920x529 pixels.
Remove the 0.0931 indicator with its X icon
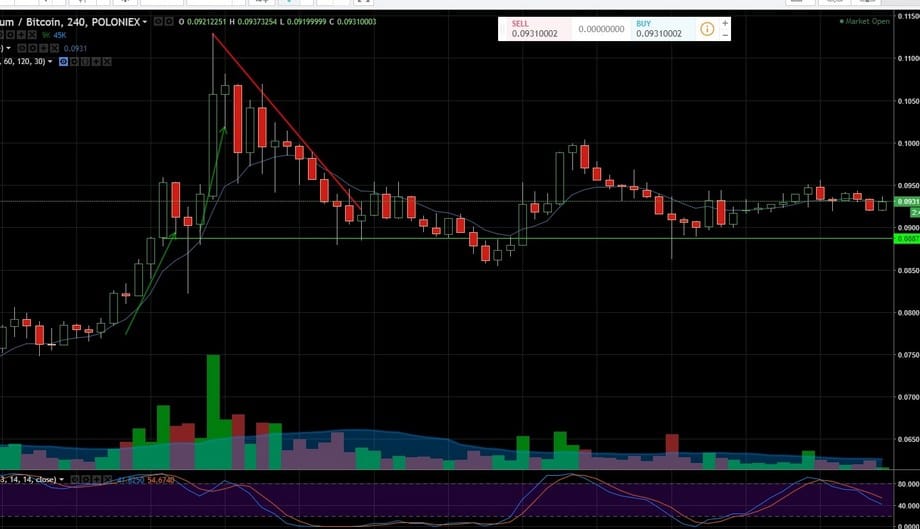pyautogui.click(x=55, y=48)
